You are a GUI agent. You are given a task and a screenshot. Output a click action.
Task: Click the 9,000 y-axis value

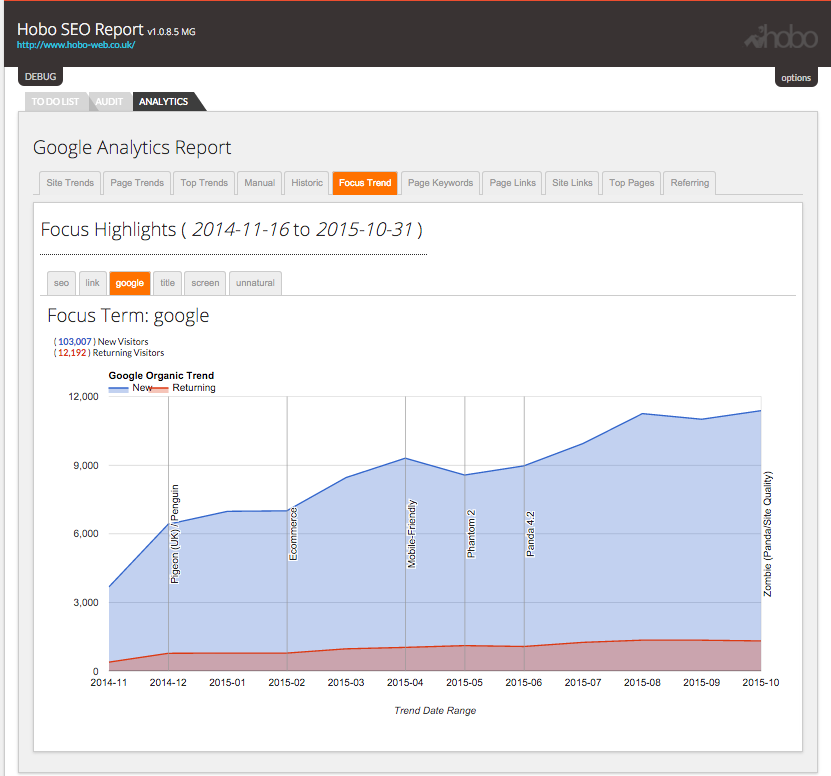tap(86, 465)
